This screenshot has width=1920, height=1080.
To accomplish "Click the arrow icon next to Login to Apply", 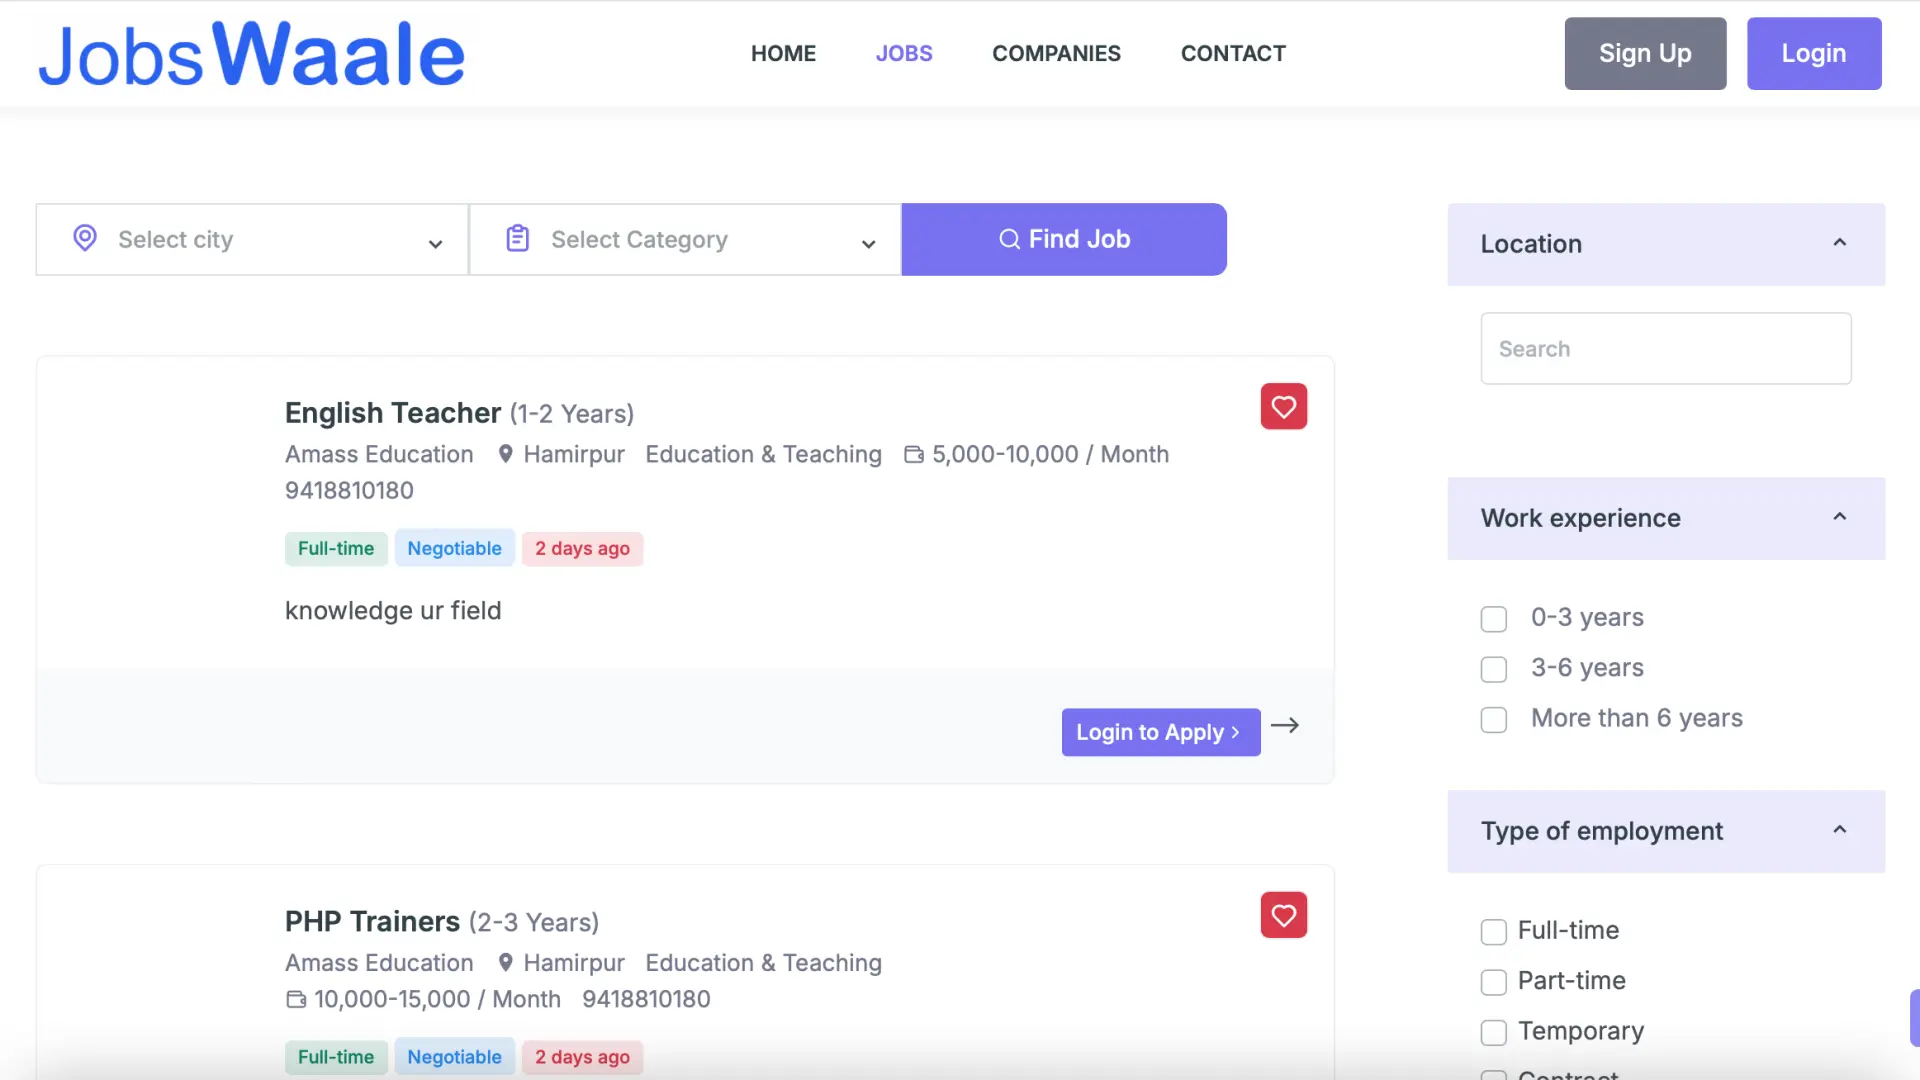I will [1285, 724].
